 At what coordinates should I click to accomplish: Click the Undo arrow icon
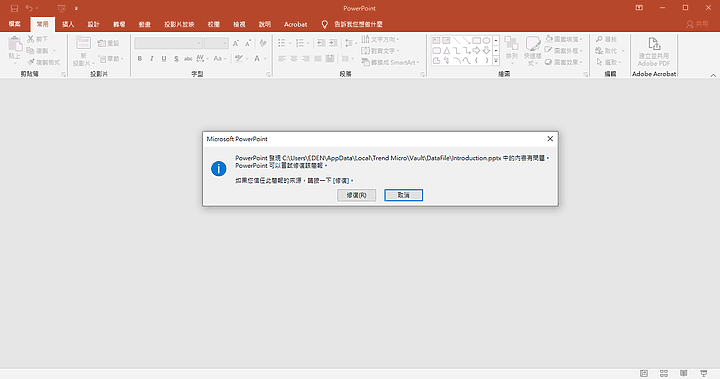(x=29, y=8)
